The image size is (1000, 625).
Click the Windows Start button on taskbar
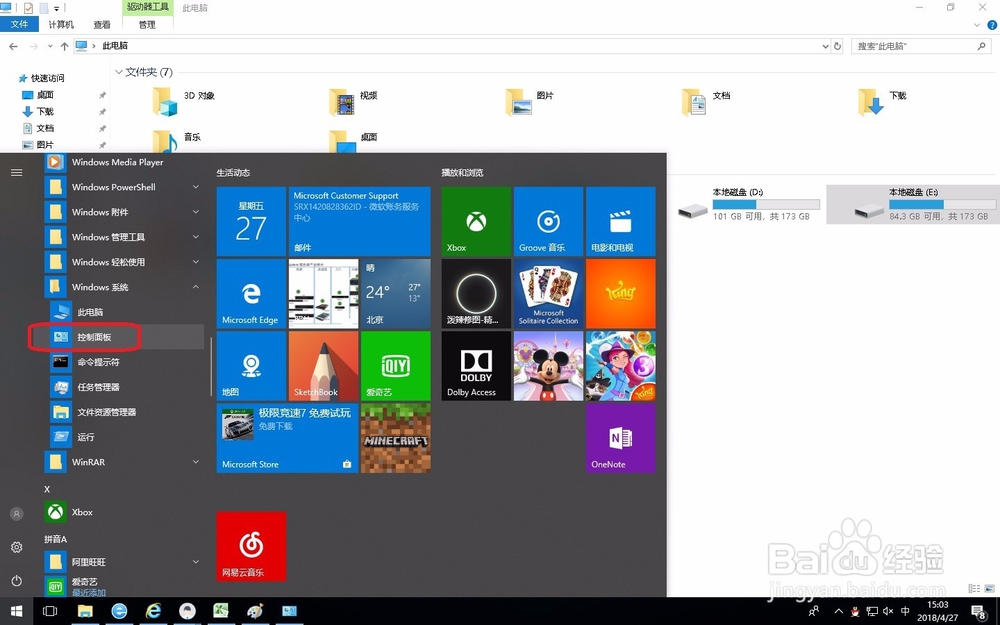[17, 611]
